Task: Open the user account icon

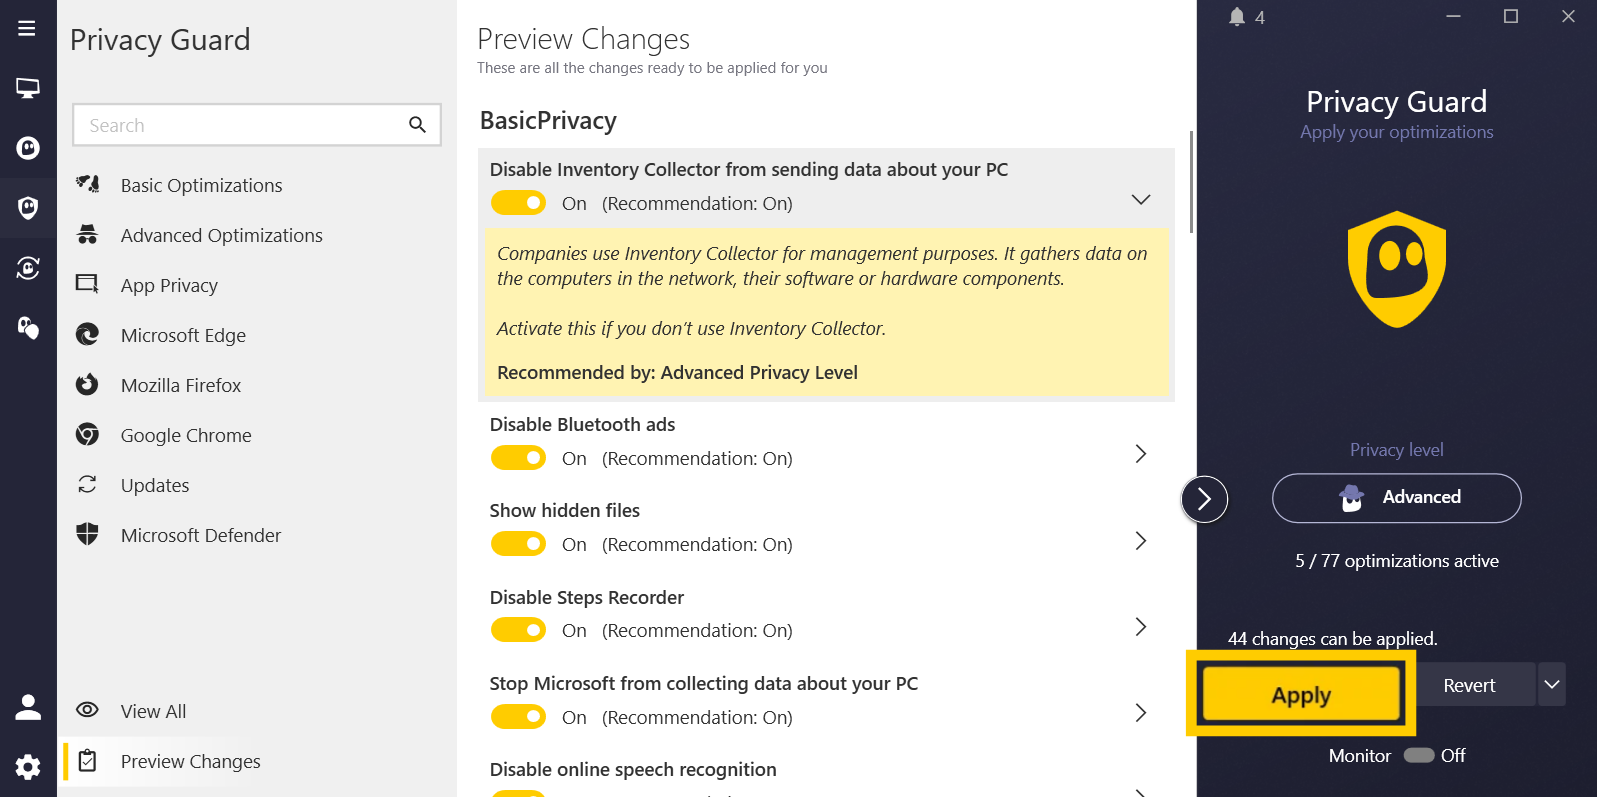Action: tap(28, 707)
